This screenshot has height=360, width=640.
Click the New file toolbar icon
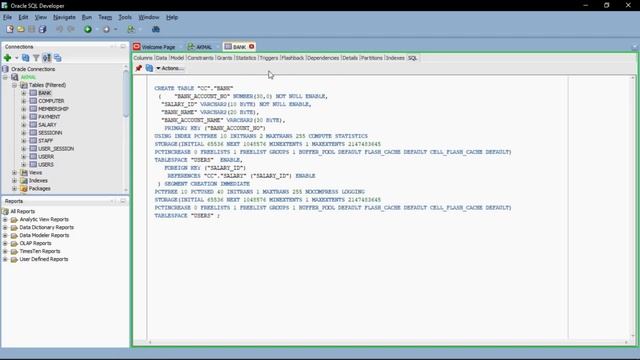click(x=9, y=29)
